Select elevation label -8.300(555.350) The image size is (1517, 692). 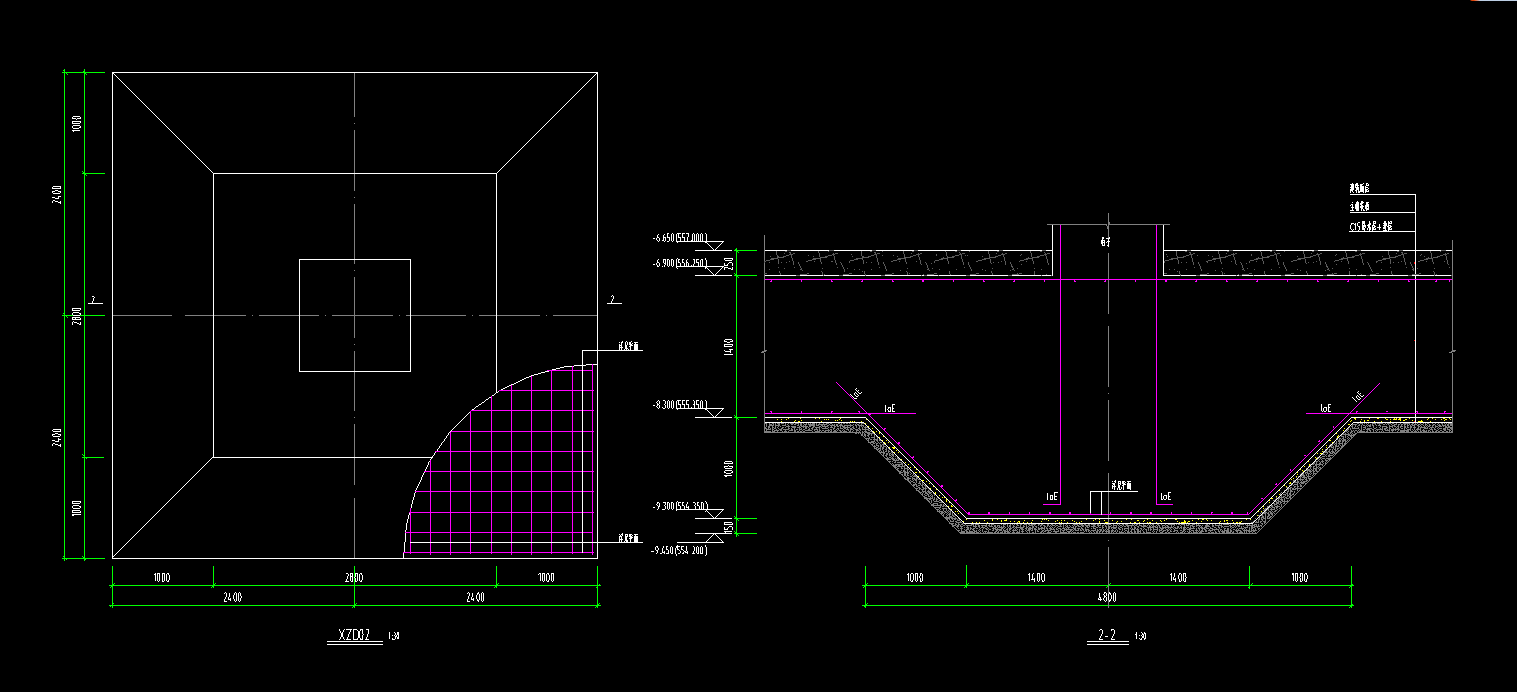[x=680, y=405]
